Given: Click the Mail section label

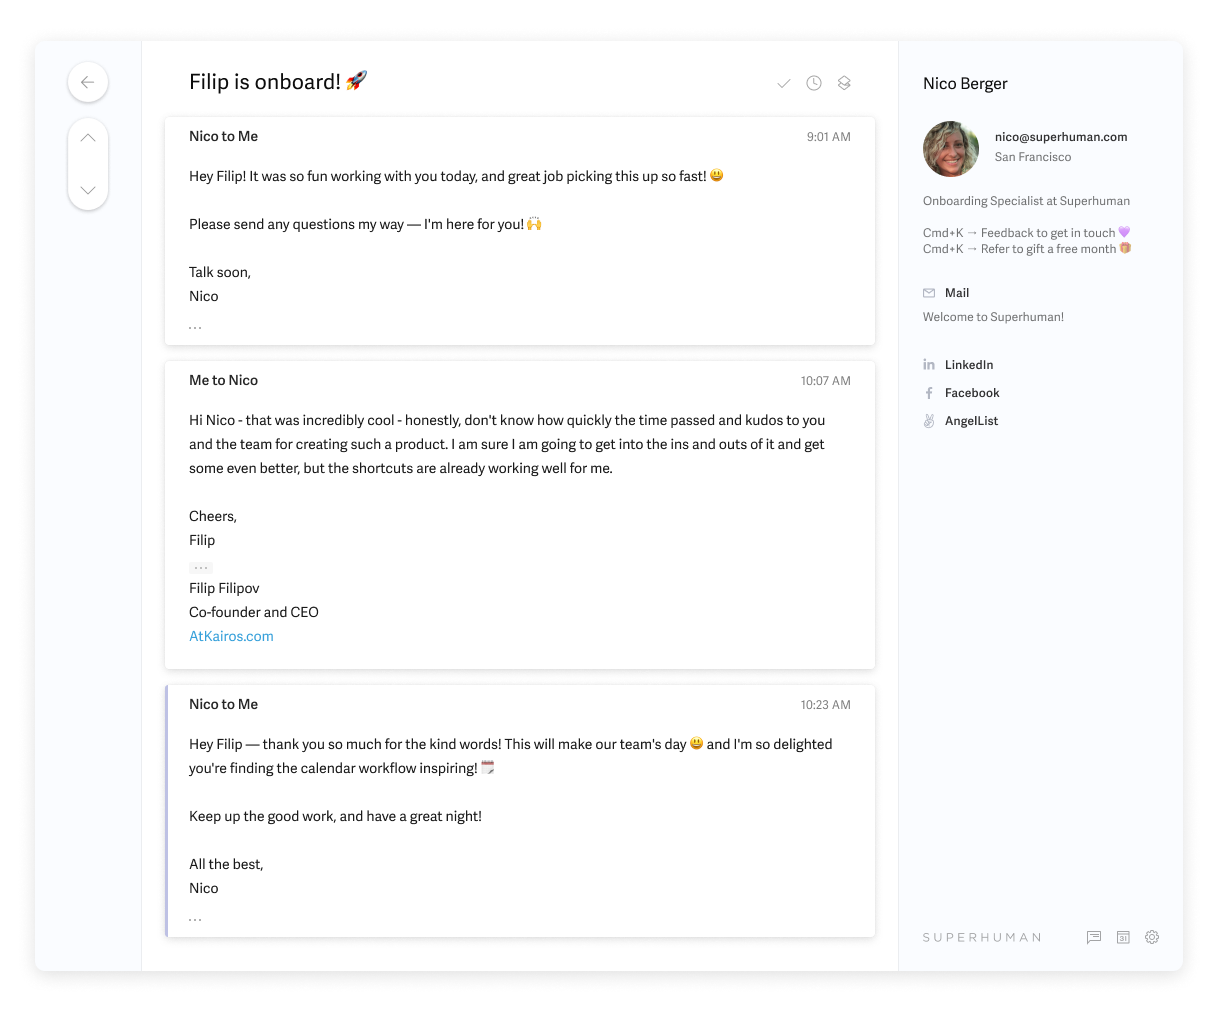Looking at the screenshot, I should [x=957, y=293].
